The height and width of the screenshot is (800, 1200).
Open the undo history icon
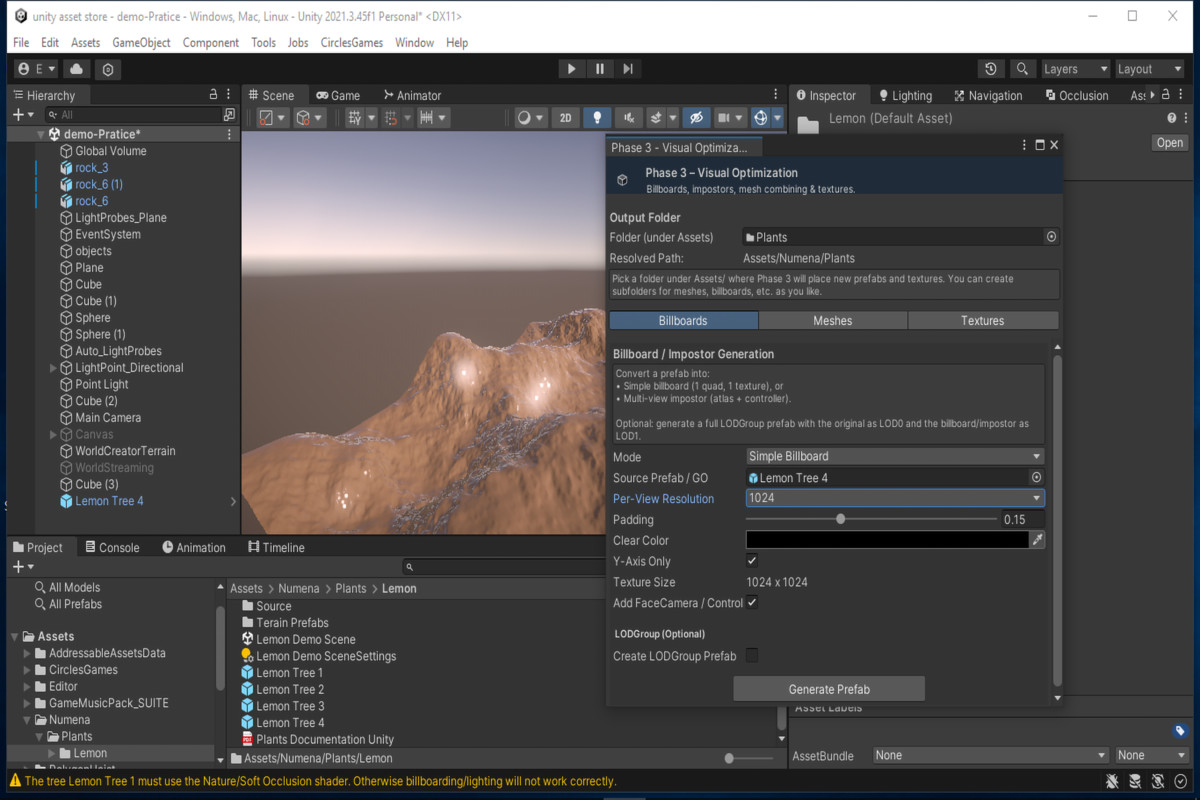pyautogui.click(x=990, y=69)
